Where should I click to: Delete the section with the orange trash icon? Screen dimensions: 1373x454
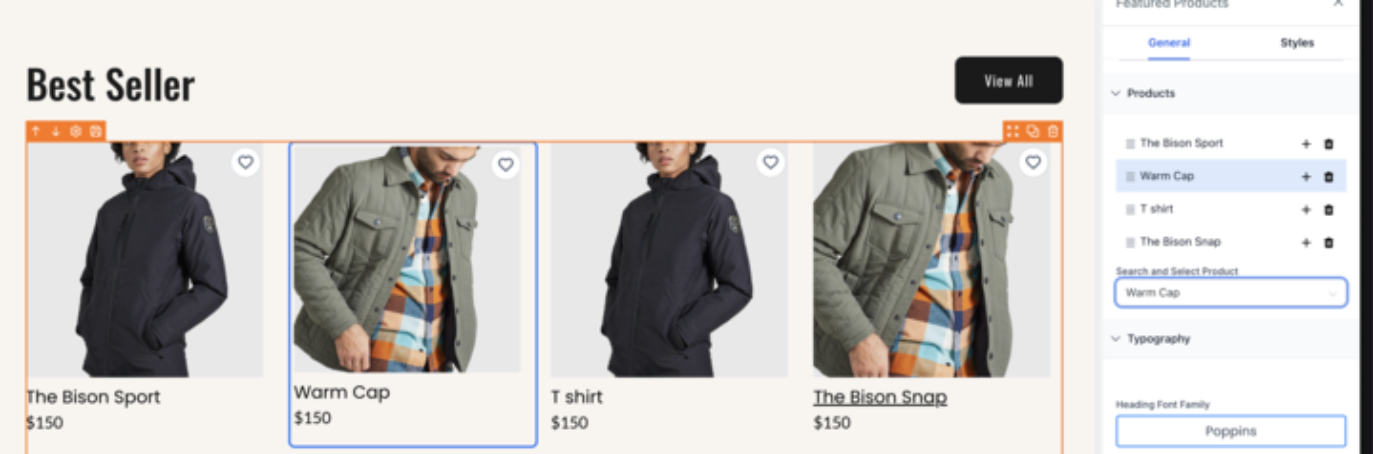pyautogui.click(x=1053, y=131)
